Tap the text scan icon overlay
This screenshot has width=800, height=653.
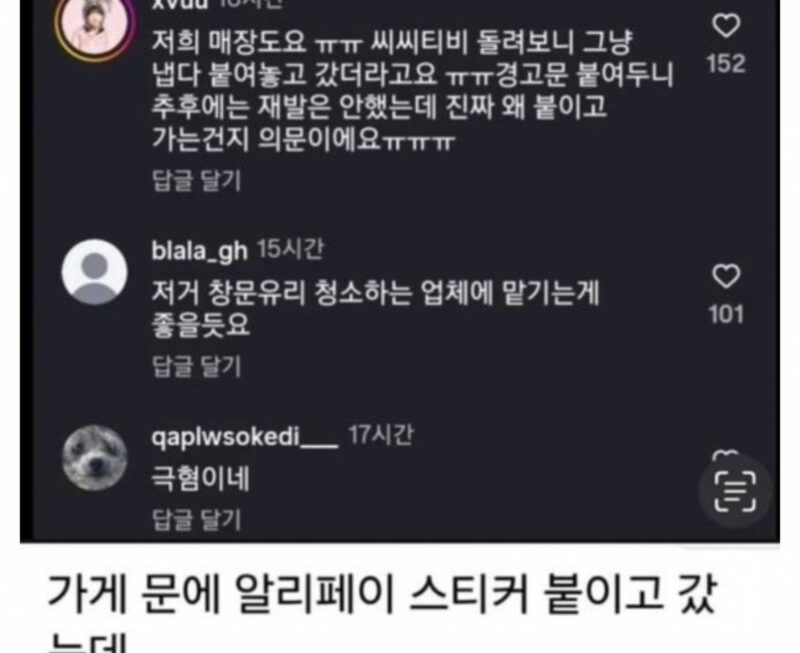[x=735, y=491]
